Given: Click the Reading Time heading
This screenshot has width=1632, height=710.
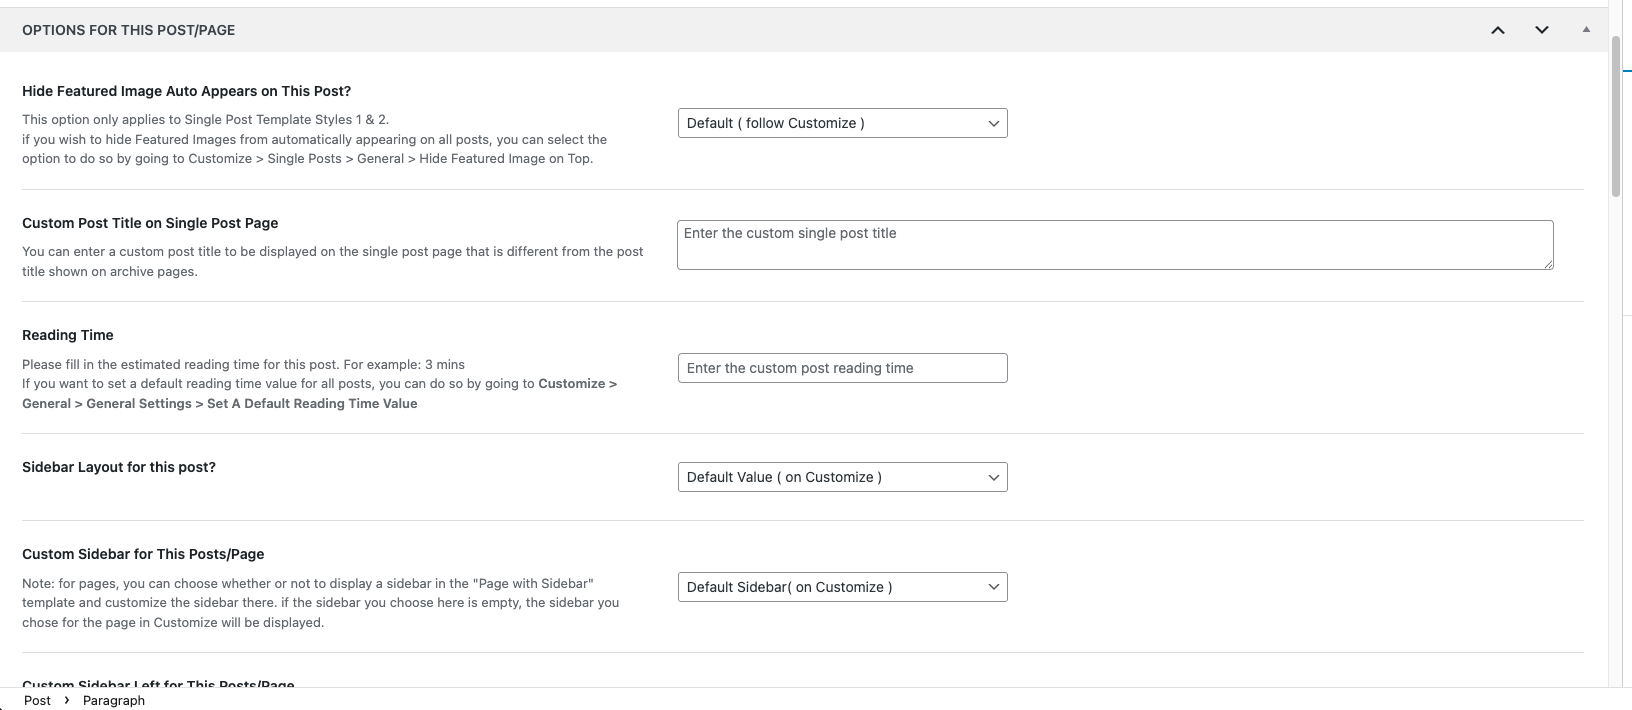Looking at the screenshot, I should click(x=68, y=335).
